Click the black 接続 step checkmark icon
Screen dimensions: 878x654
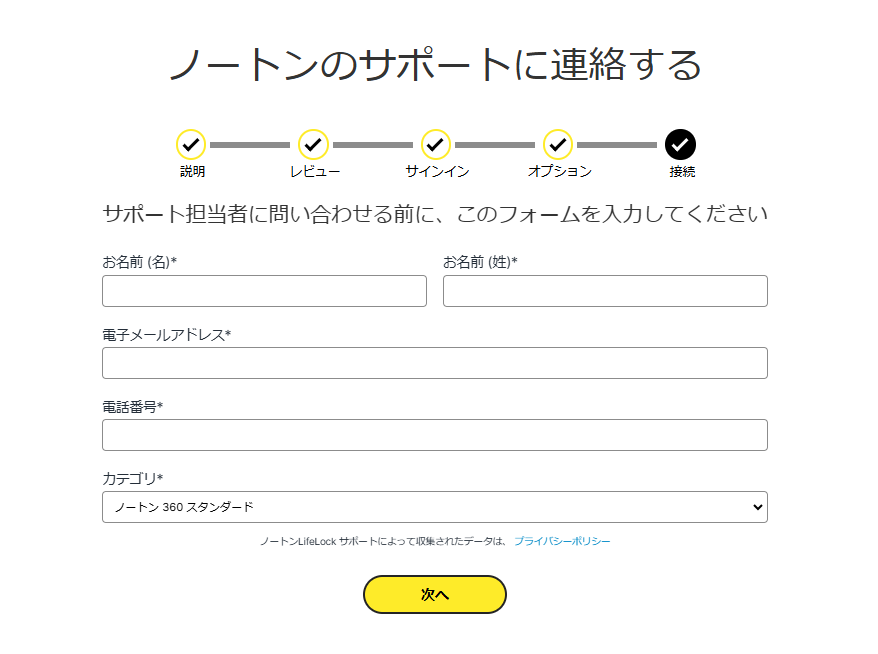[680, 144]
